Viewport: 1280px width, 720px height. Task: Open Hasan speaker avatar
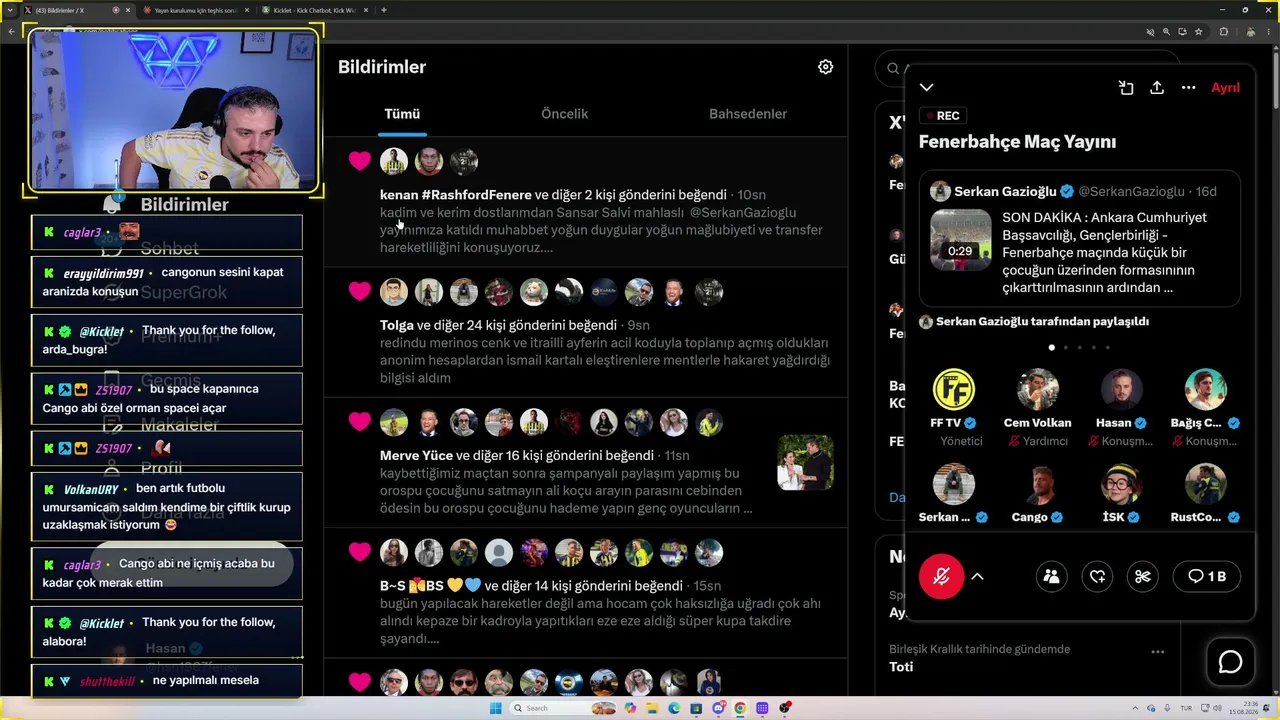tap(1121, 389)
